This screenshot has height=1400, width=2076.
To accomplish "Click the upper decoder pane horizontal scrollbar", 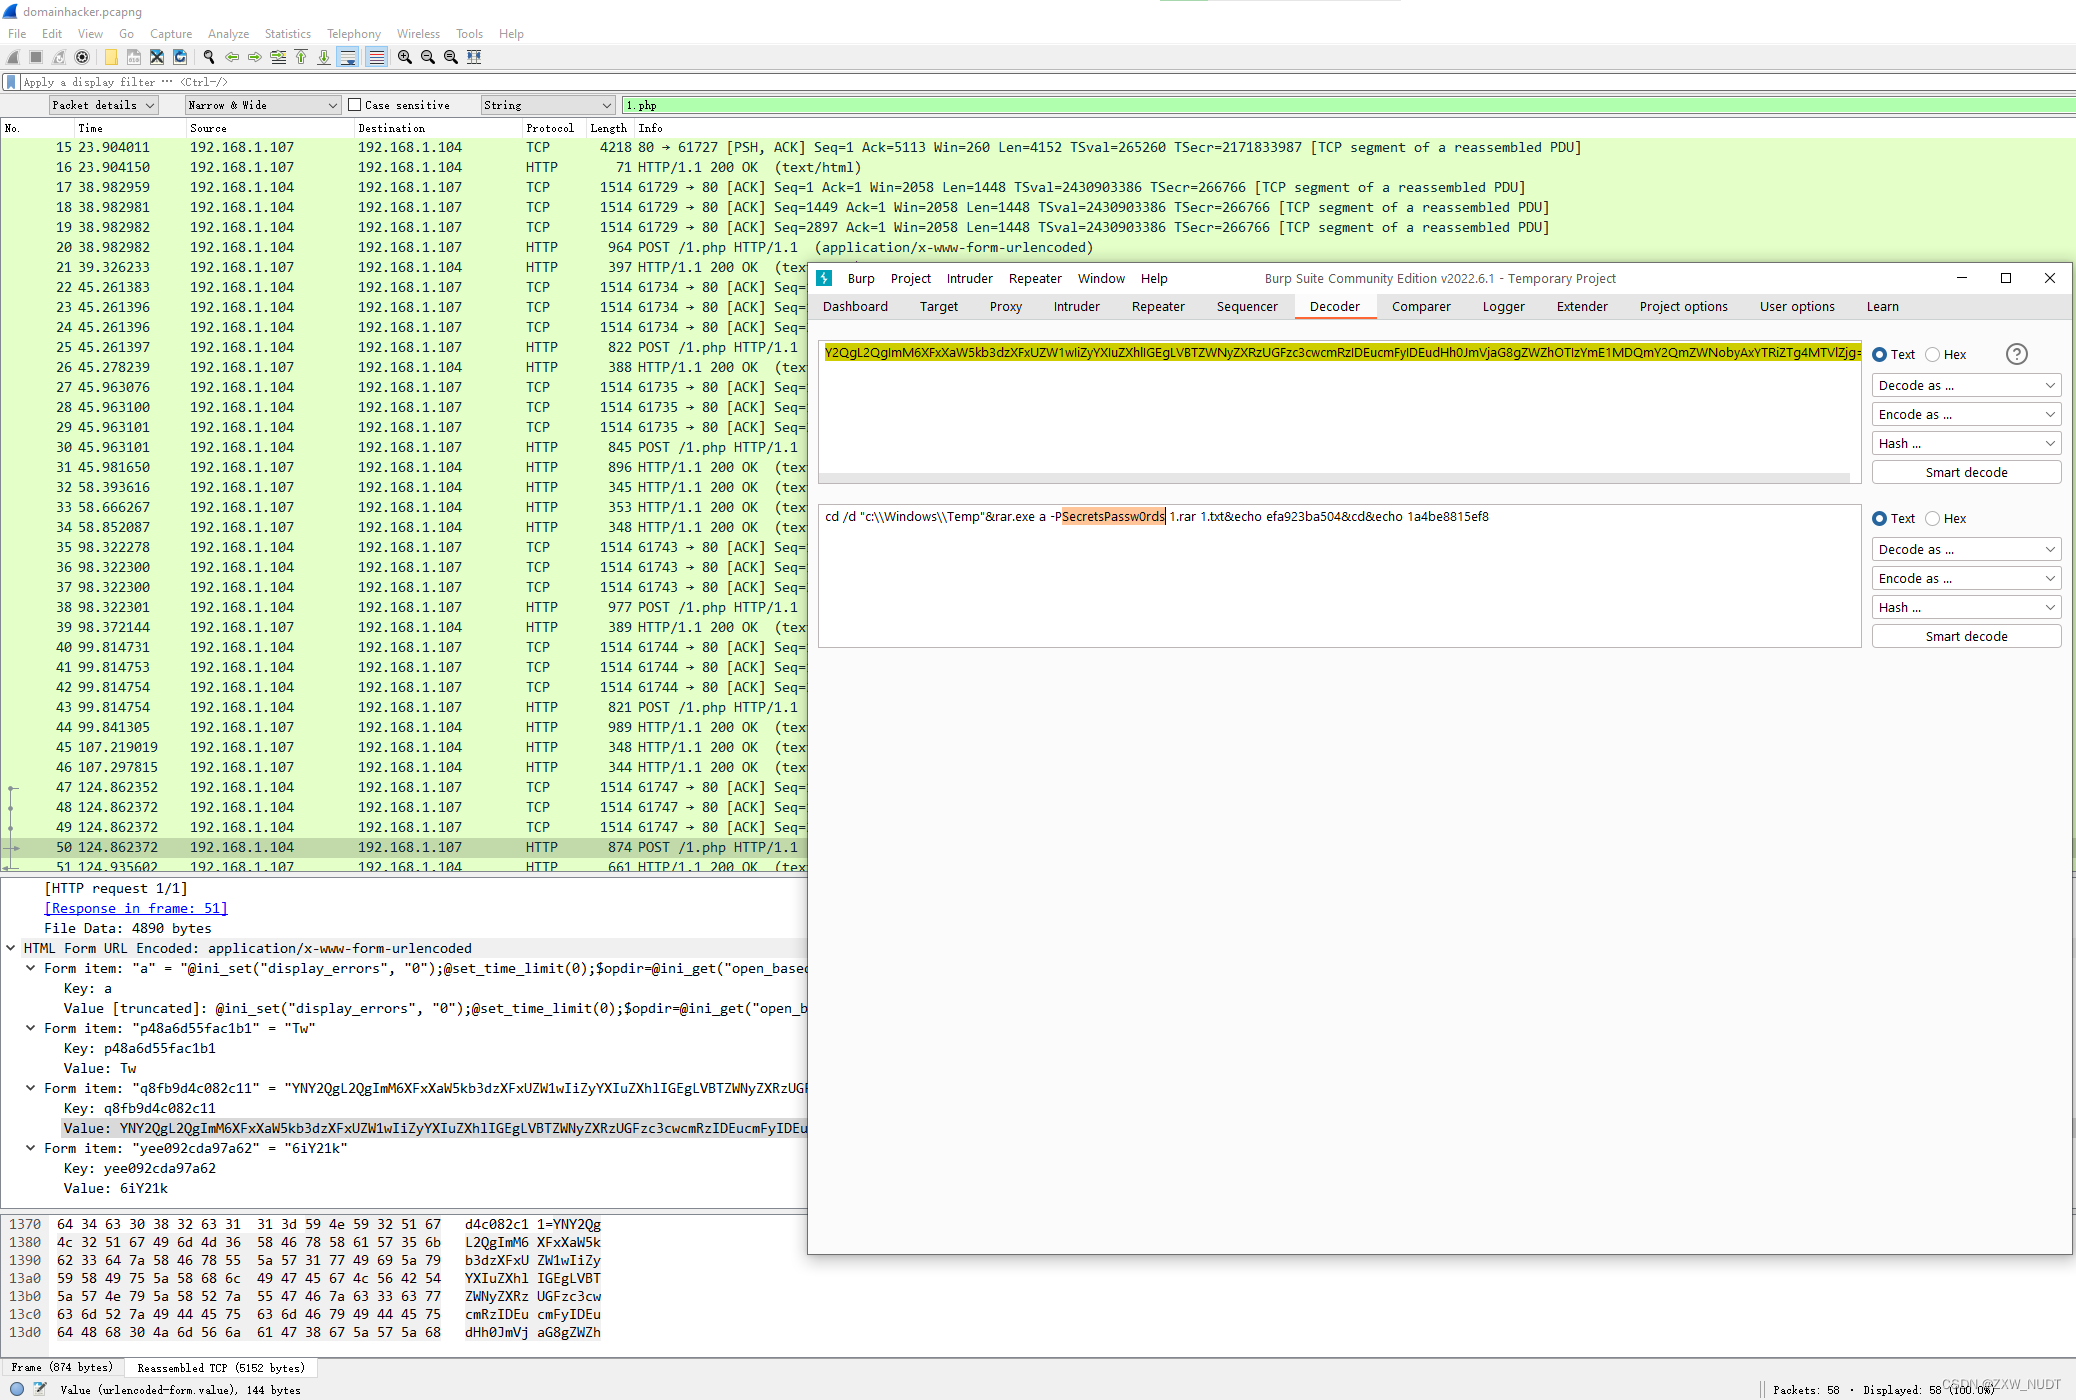I will coord(1334,478).
